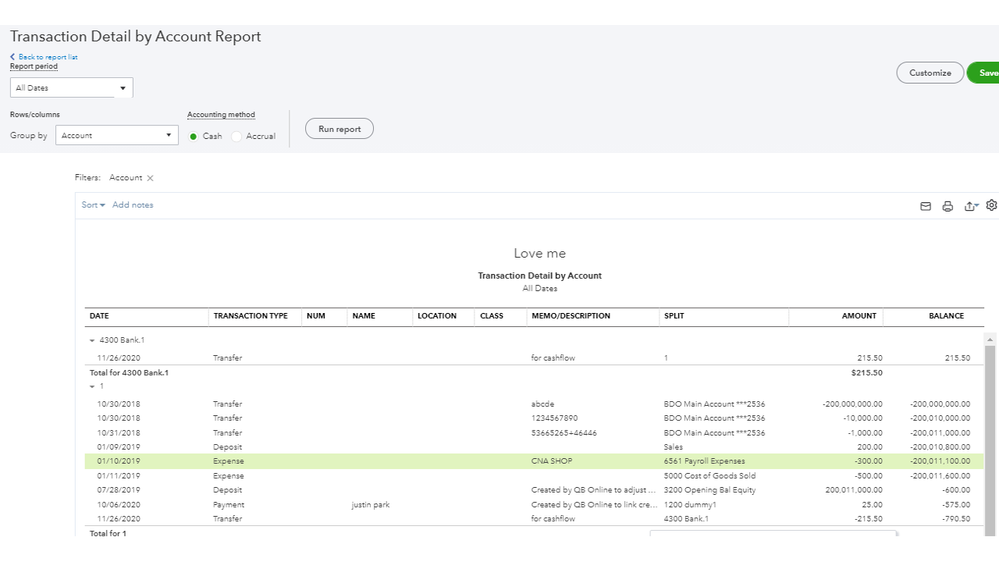Go back to report list link
999x562 pixels.
pyautogui.click(x=46, y=57)
